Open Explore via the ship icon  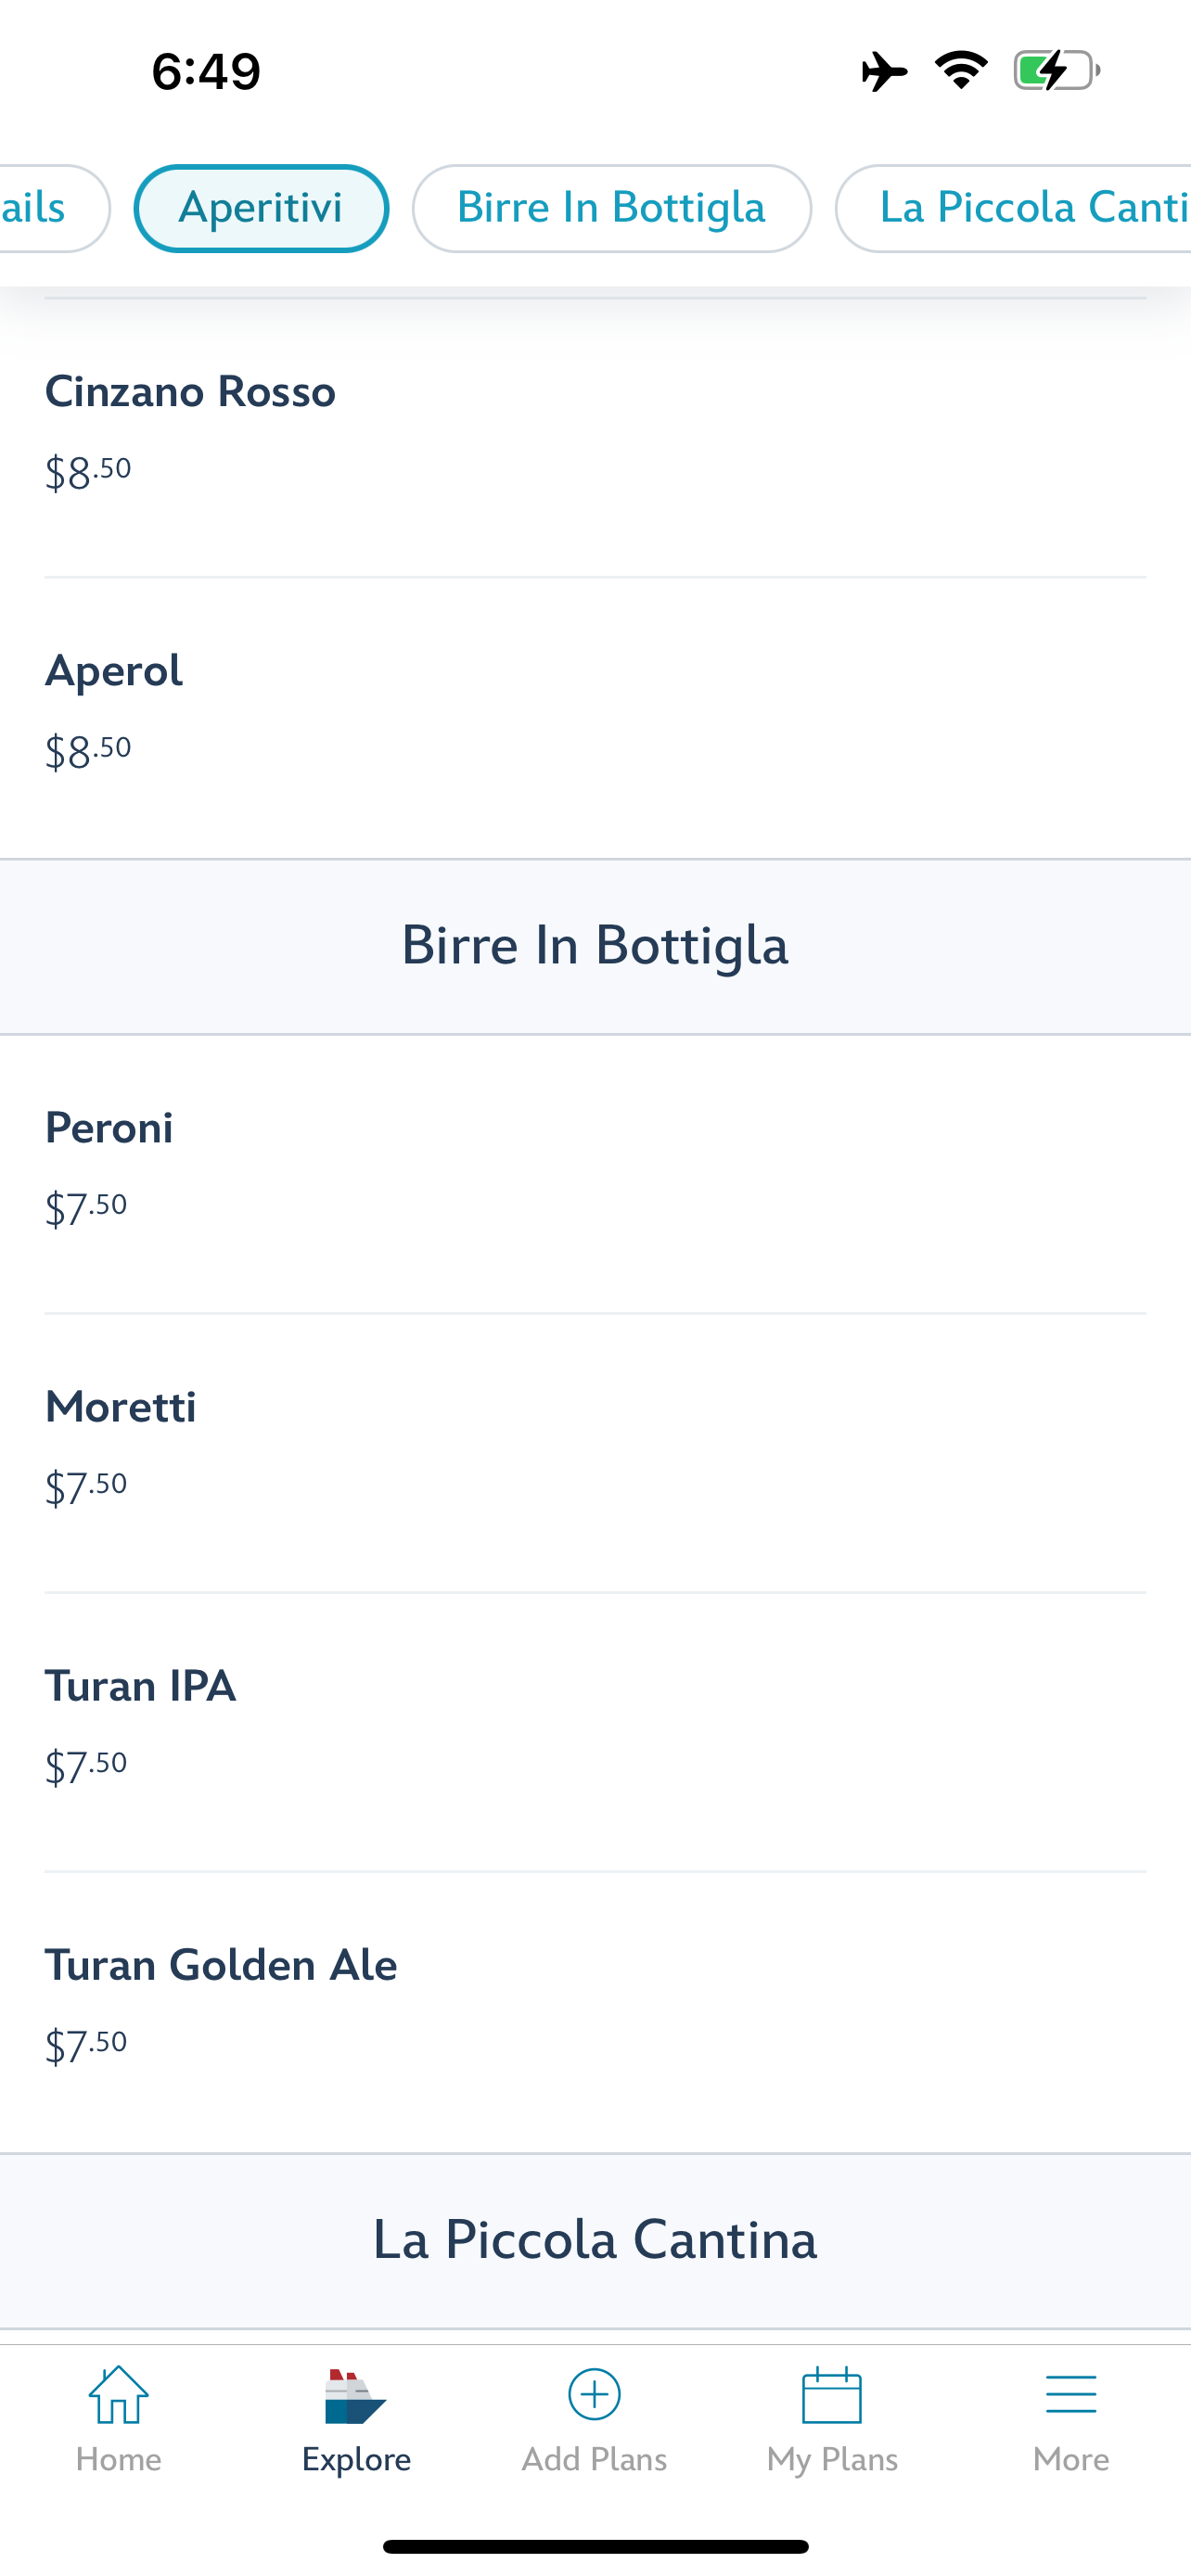coord(355,2396)
